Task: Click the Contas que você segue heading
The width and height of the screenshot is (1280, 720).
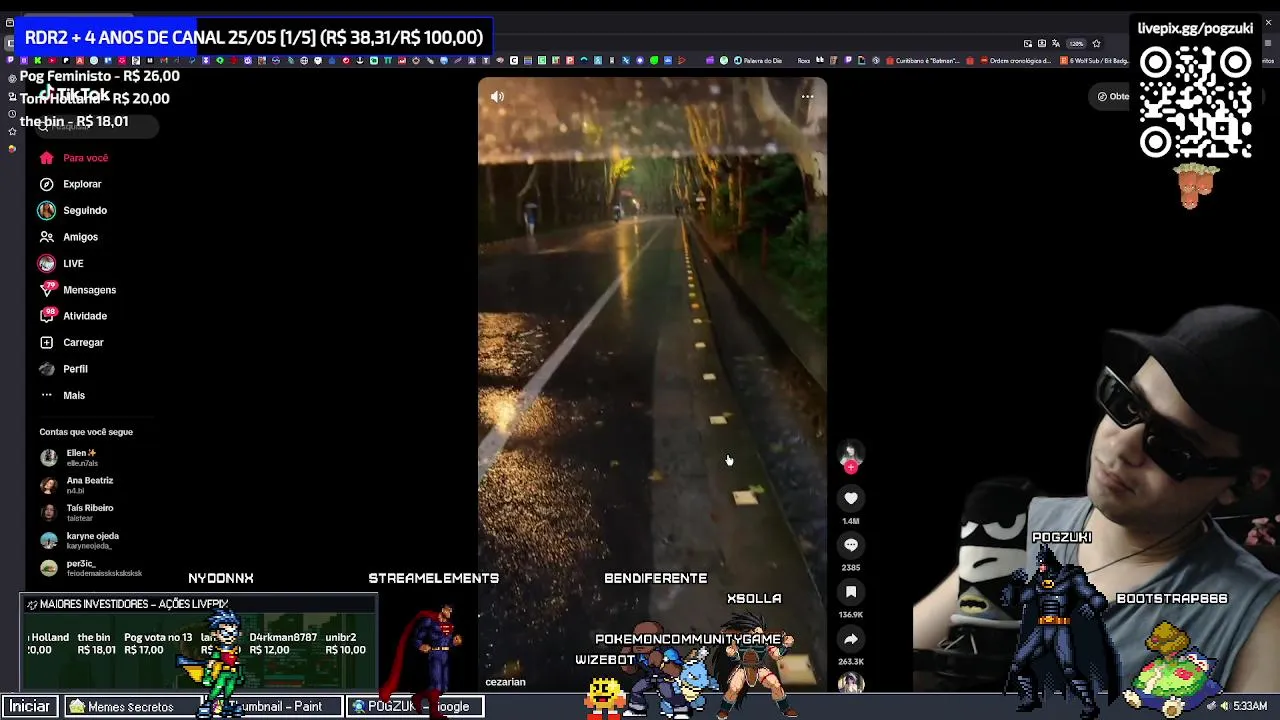Action: point(86,432)
